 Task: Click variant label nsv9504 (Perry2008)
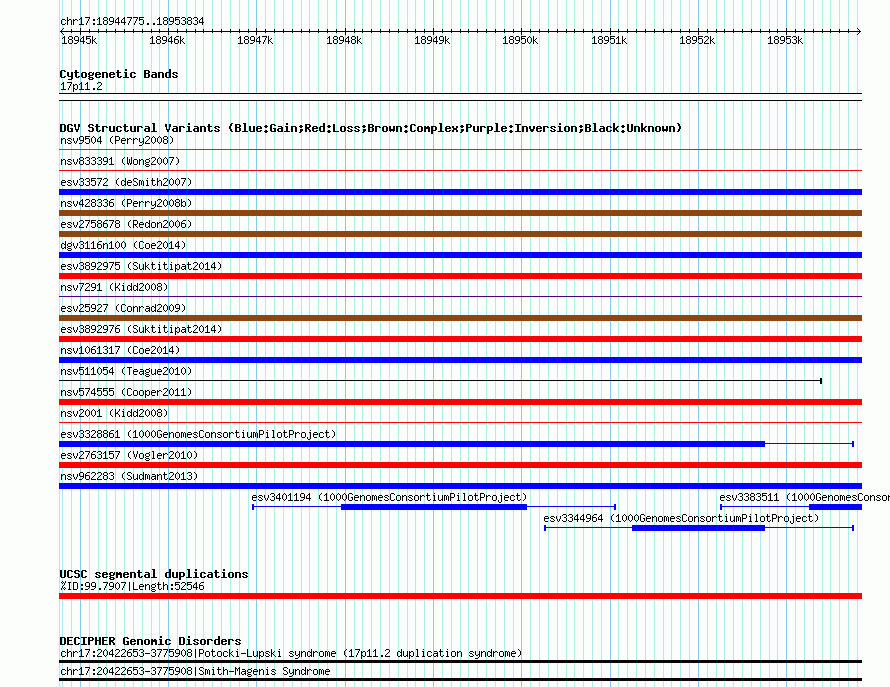[117, 140]
